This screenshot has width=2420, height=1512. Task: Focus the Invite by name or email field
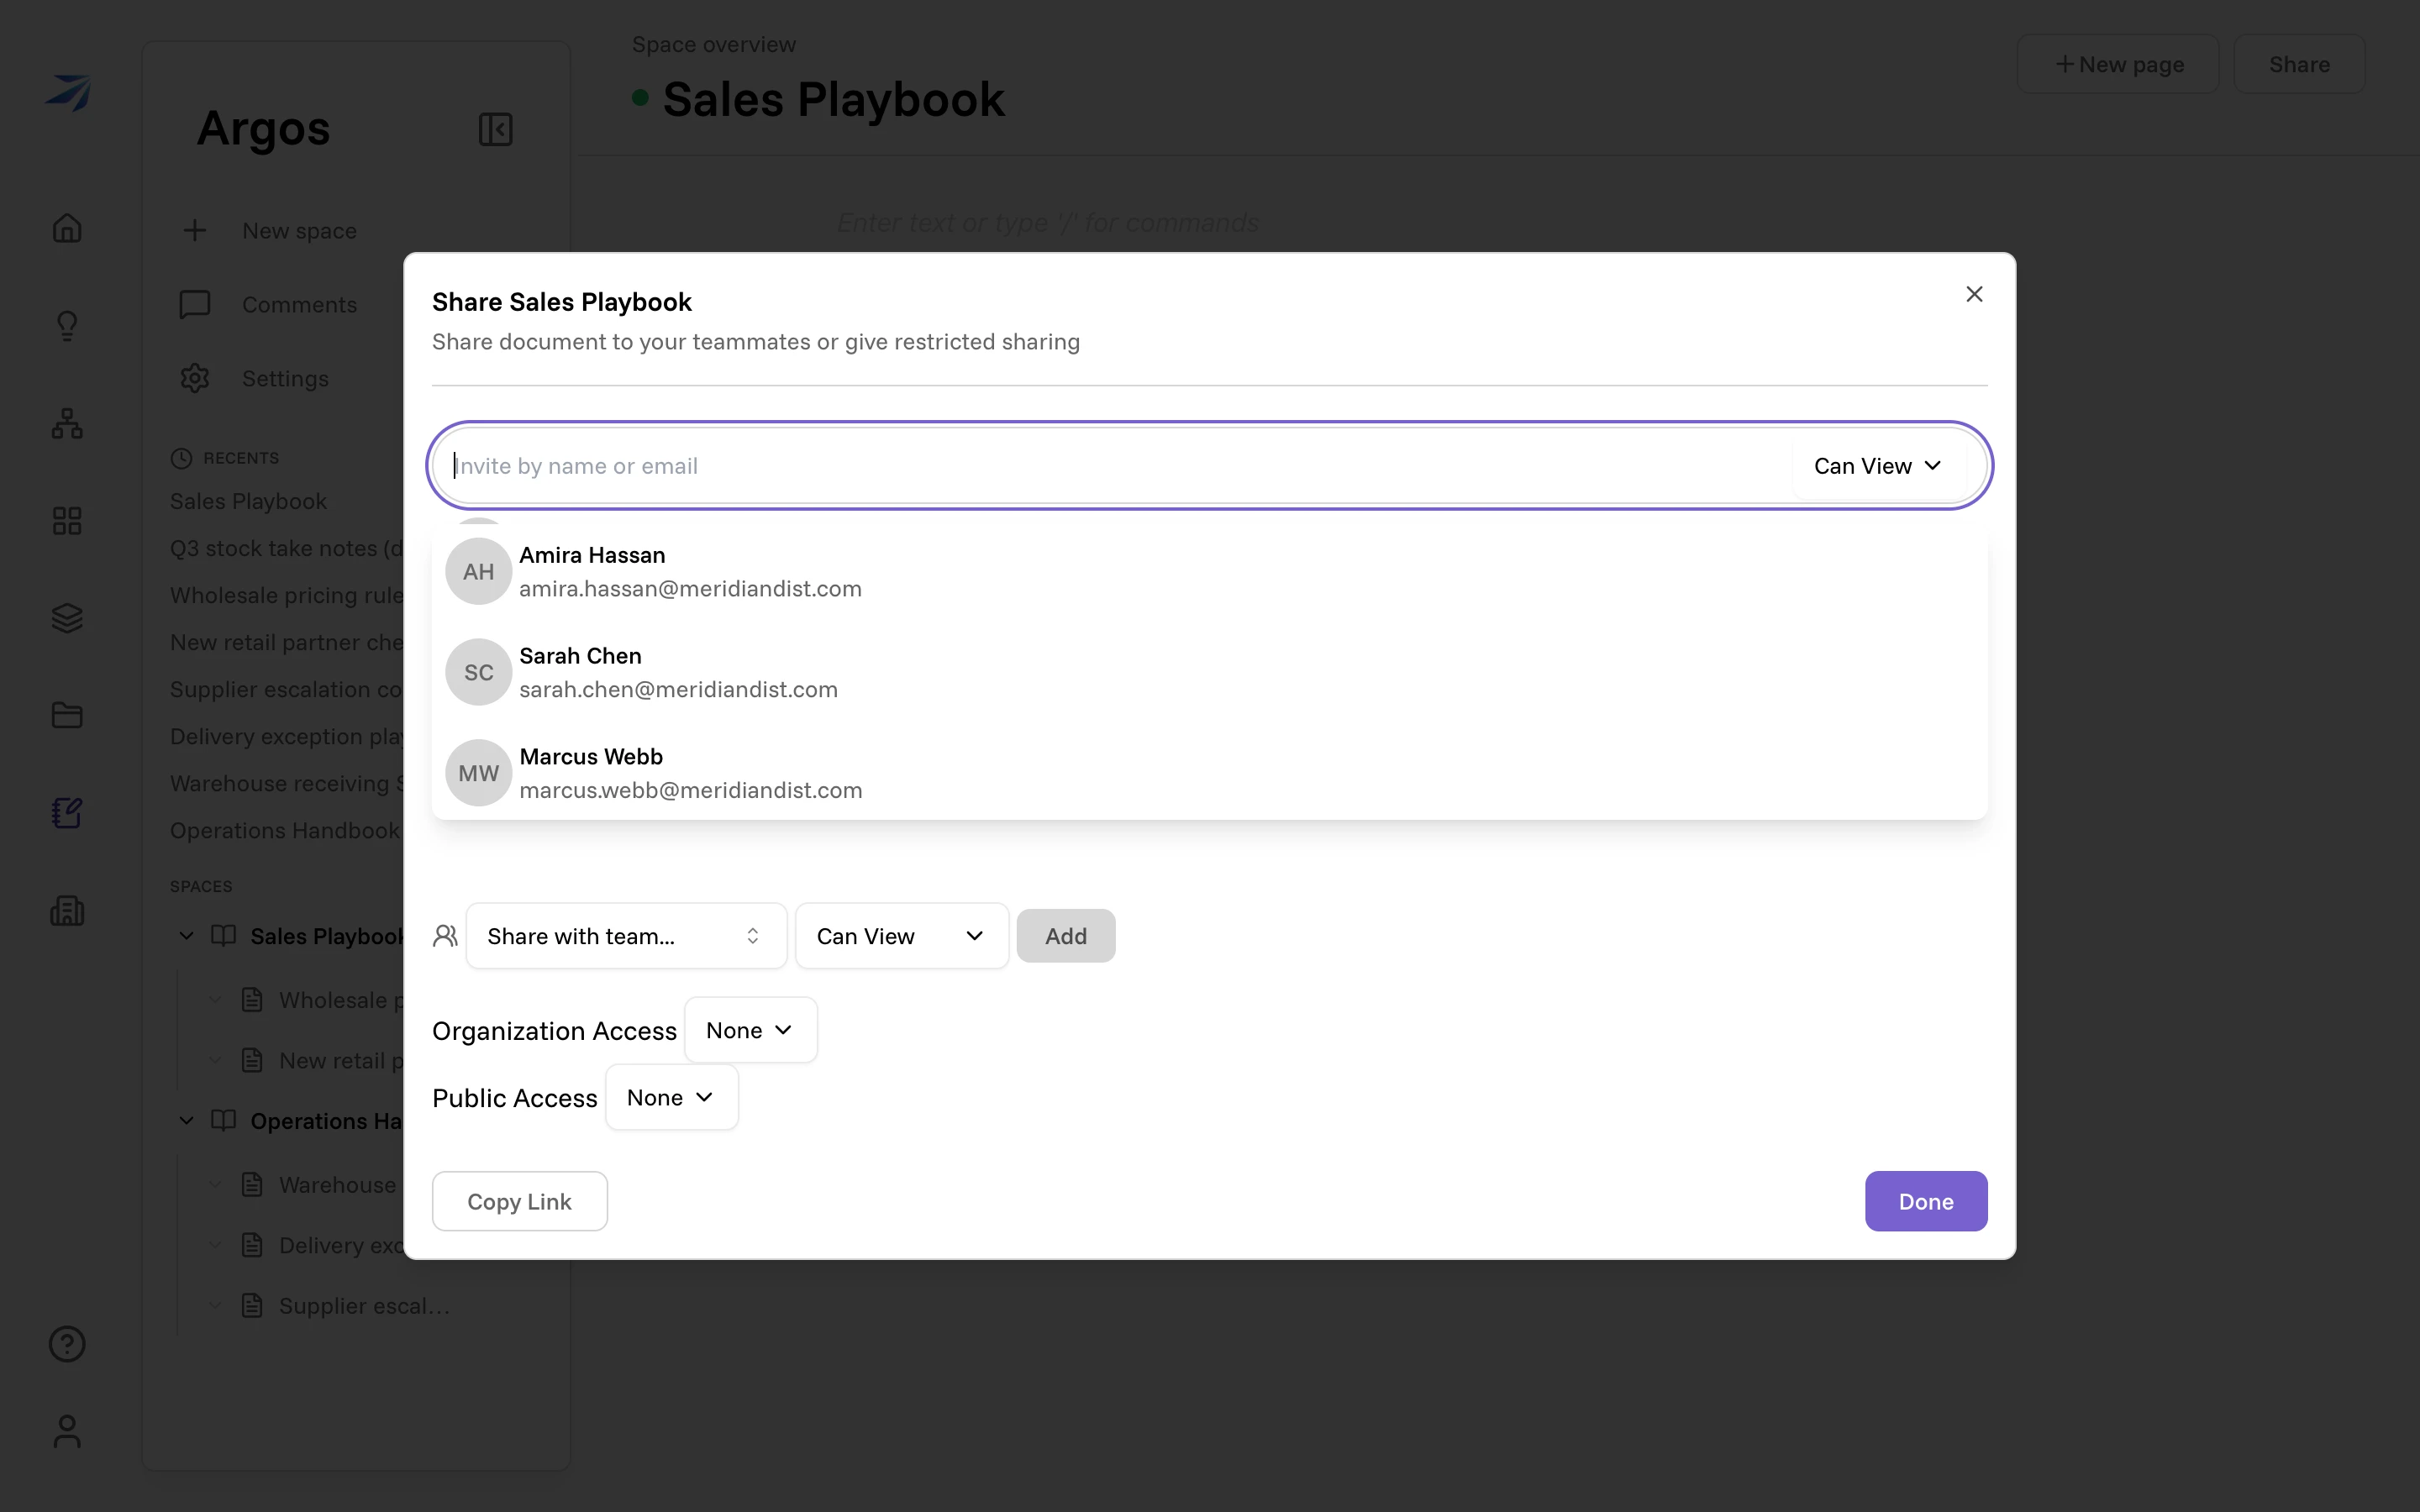(x=1113, y=466)
